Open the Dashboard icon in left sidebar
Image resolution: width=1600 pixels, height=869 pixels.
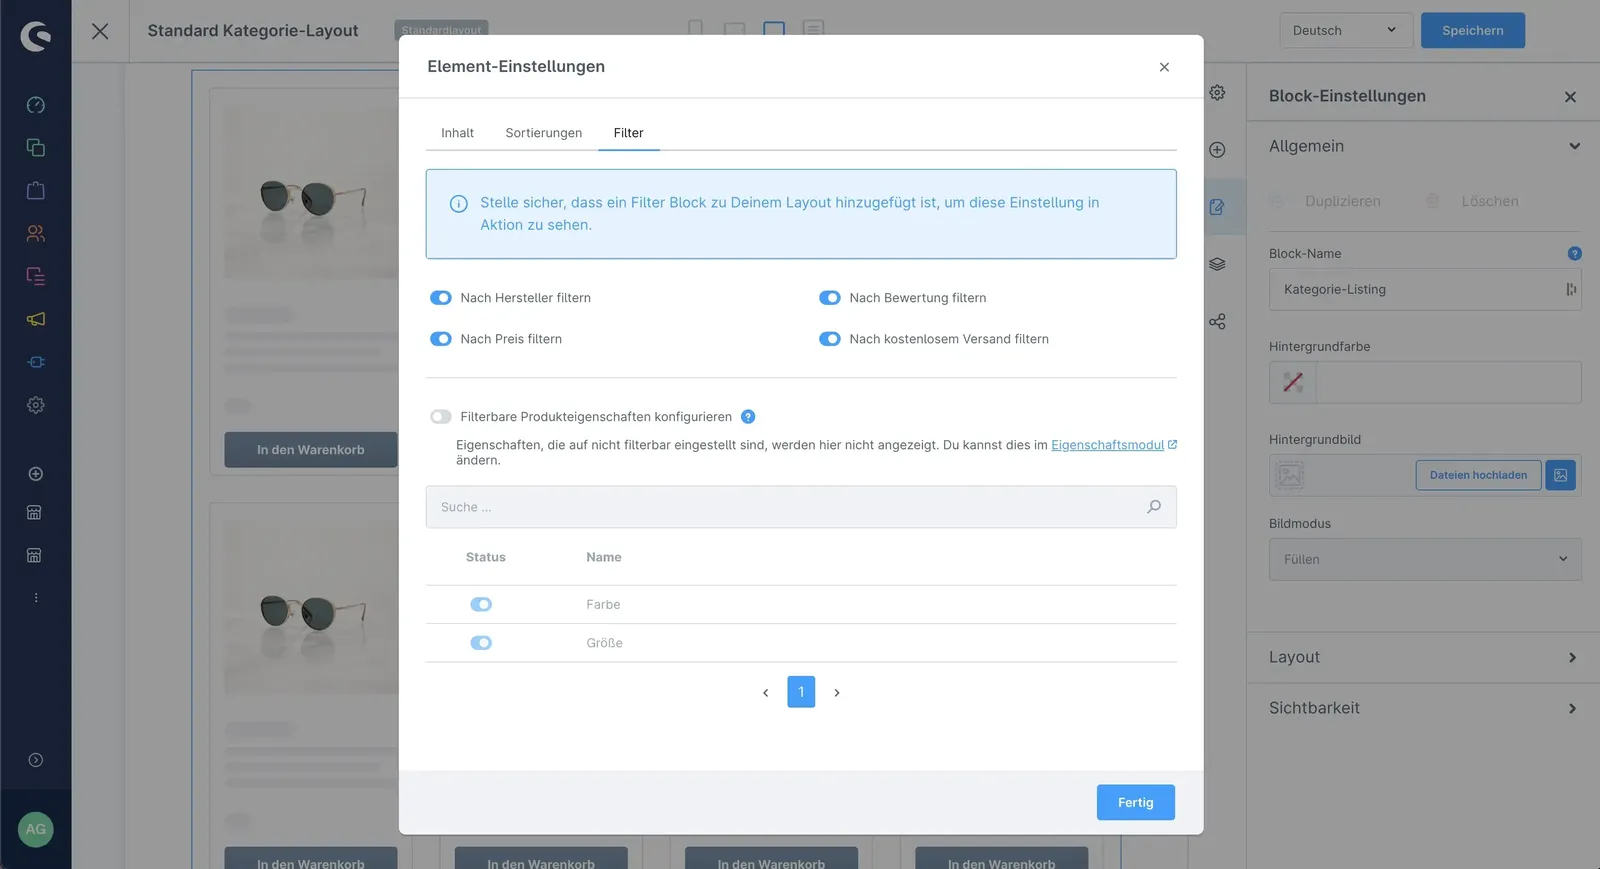click(x=36, y=105)
